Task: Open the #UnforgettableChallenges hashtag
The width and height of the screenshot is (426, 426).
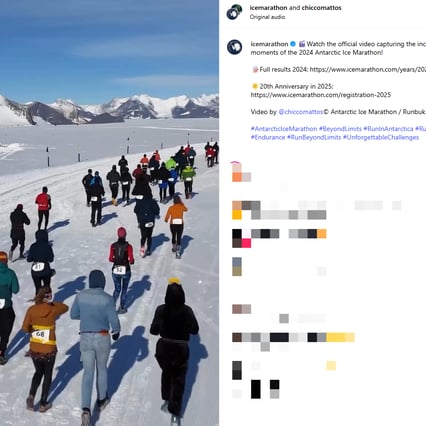Action: 381,137
